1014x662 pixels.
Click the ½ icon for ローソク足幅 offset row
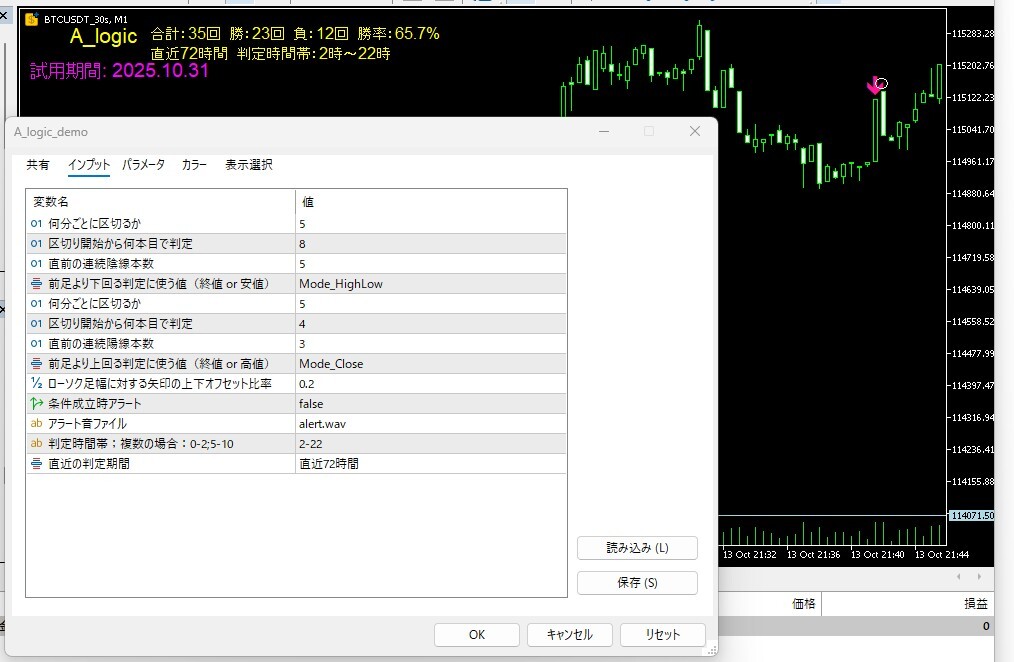(36, 384)
